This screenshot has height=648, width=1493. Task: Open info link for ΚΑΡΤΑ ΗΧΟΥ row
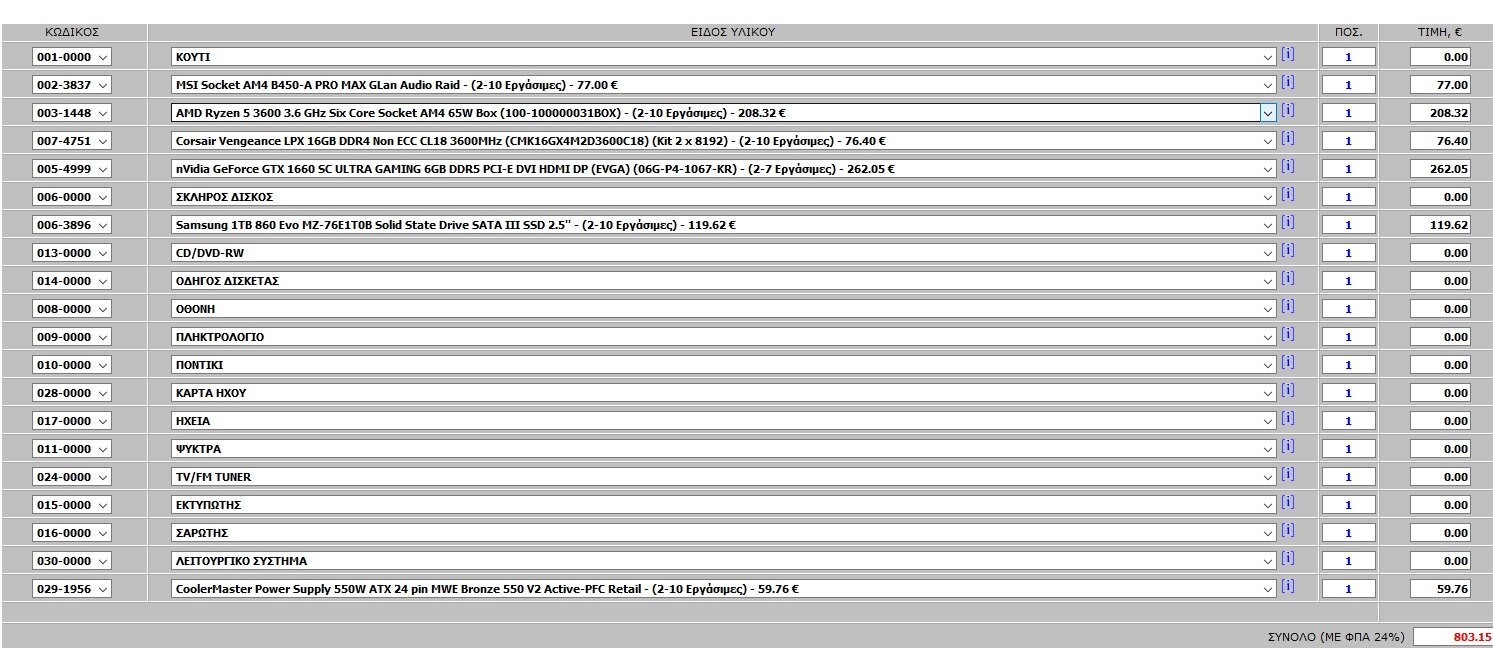[x=1288, y=391]
